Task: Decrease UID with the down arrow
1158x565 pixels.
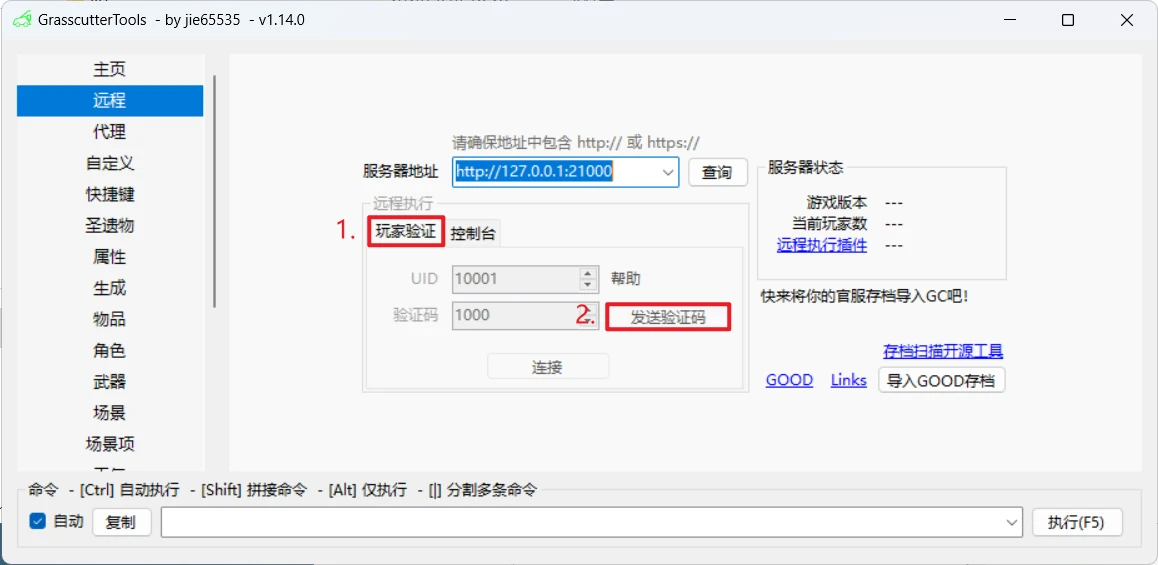Action: pyautogui.click(x=588, y=285)
